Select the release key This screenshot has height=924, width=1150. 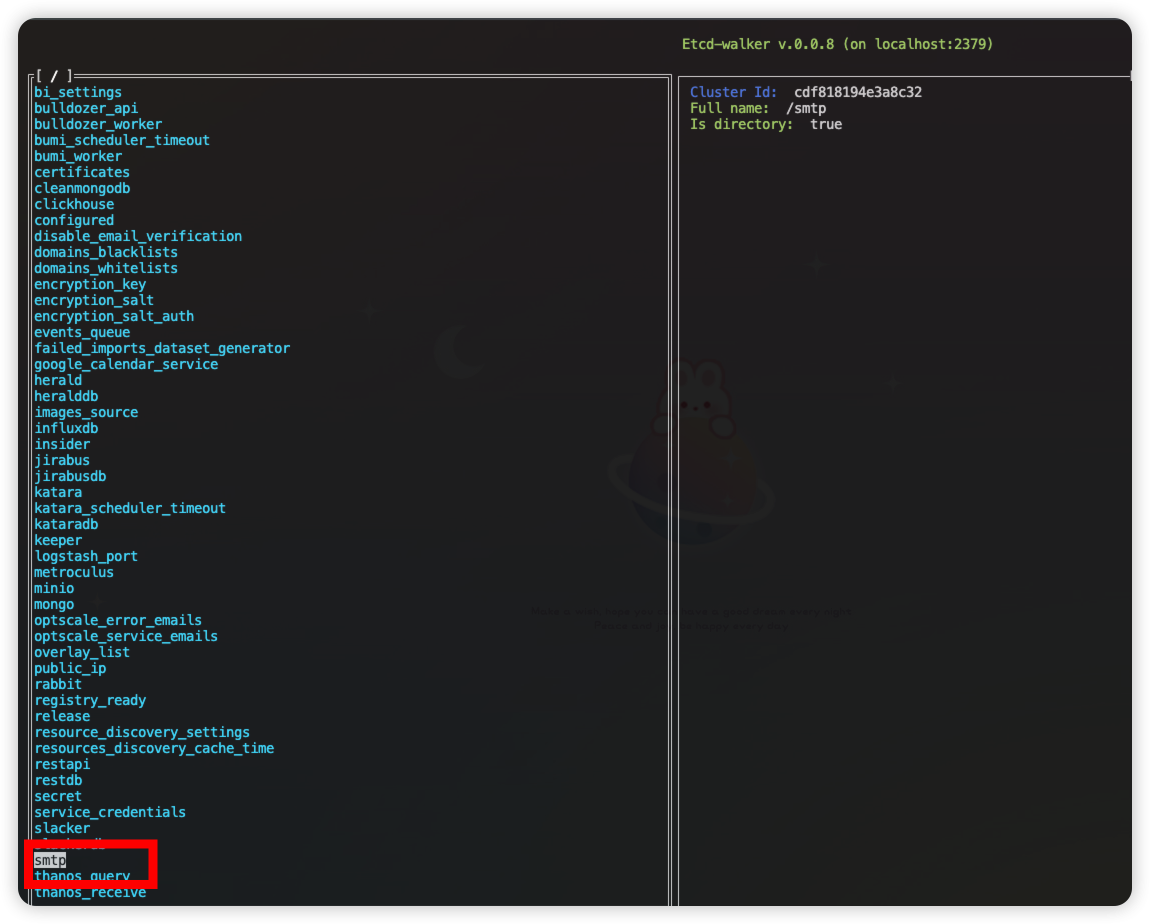coord(62,716)
